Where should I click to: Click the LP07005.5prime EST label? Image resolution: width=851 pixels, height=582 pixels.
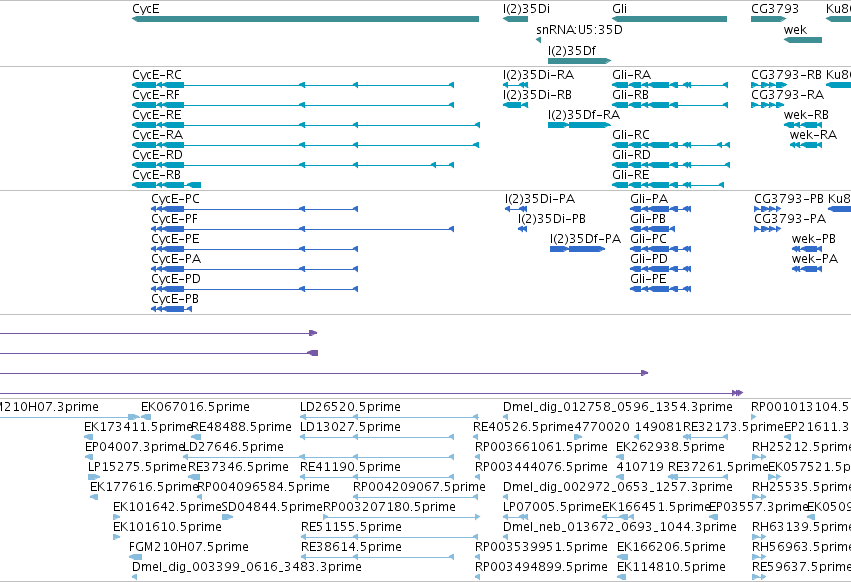click(x=552, y=507)
